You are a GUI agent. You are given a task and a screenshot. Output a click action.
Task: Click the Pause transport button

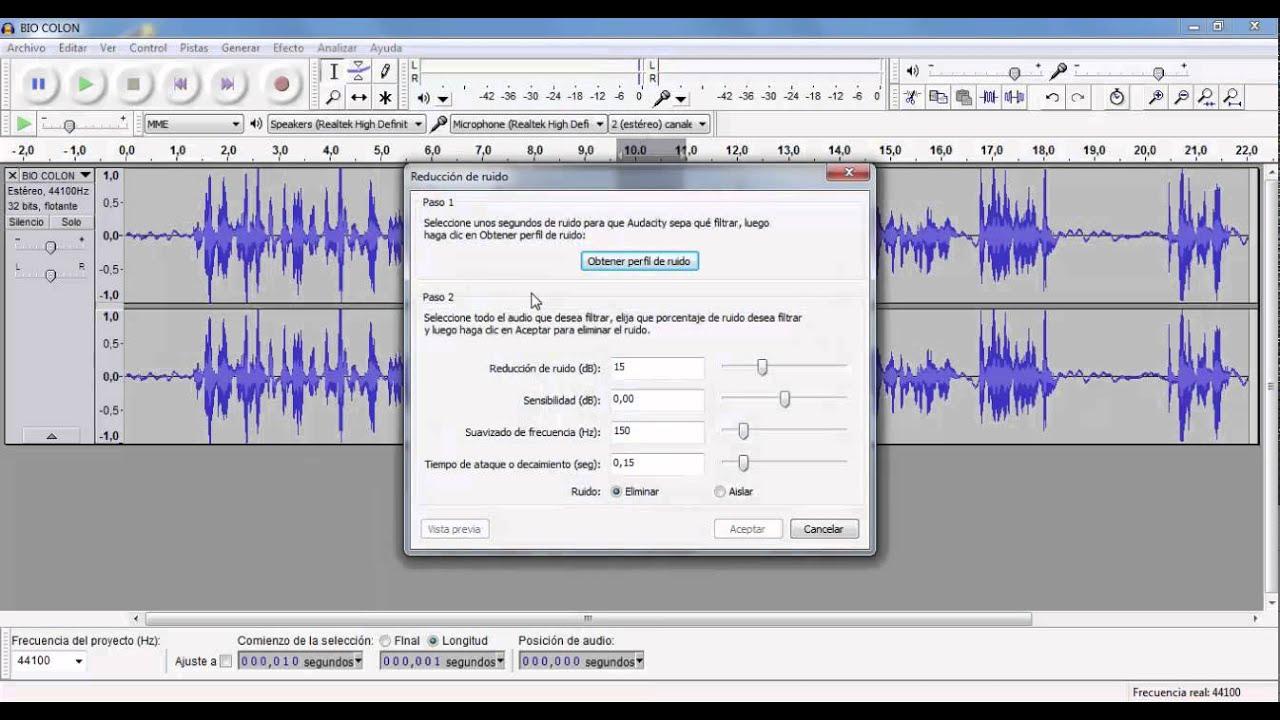click(38, 85)
